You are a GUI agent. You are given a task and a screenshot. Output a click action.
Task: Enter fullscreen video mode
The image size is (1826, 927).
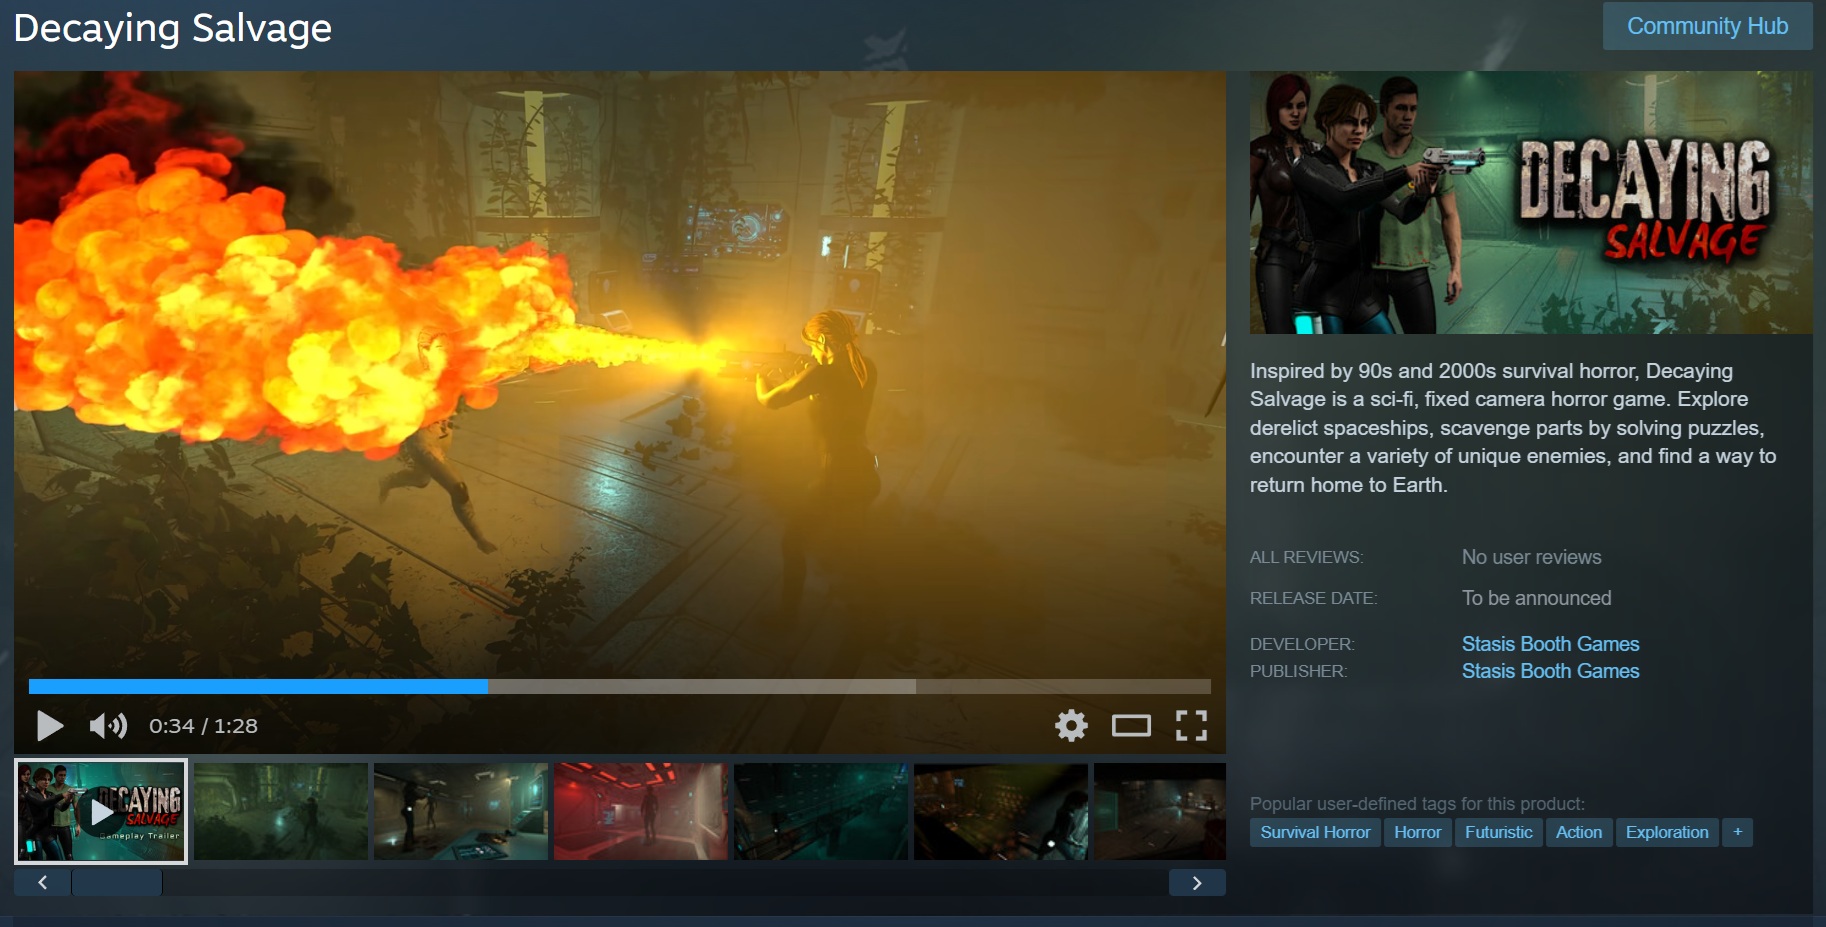[x=1191, y=725]
